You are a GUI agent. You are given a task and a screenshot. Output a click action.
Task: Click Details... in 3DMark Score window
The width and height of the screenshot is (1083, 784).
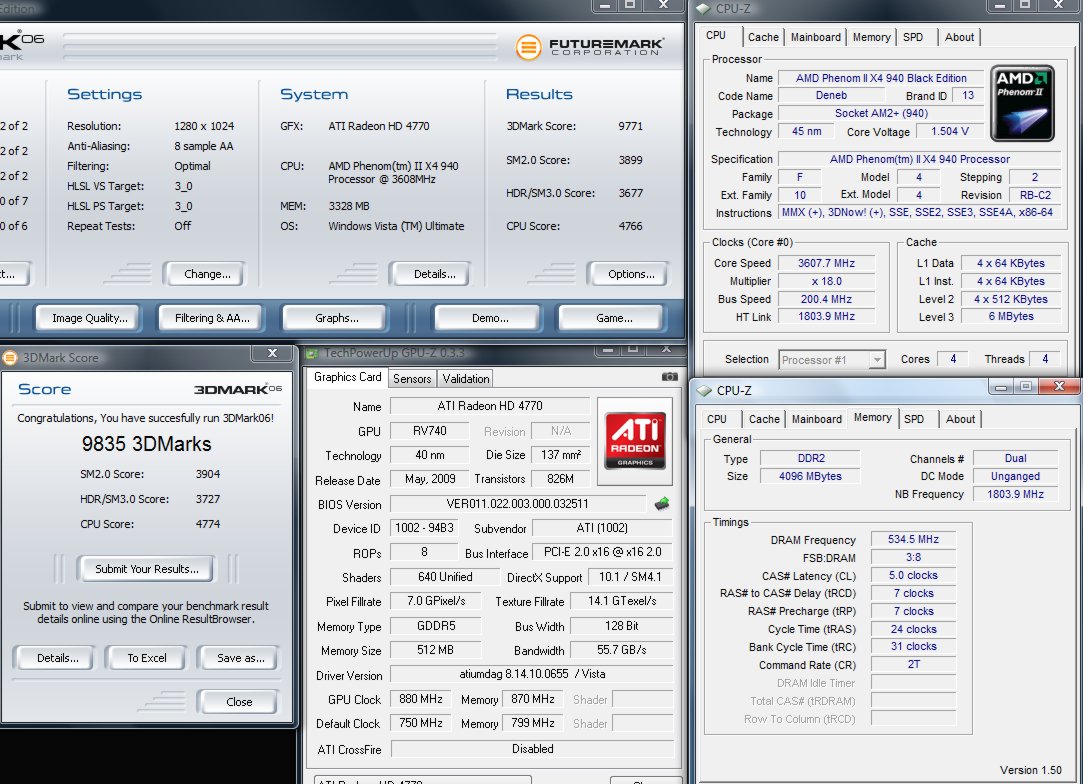57,658
